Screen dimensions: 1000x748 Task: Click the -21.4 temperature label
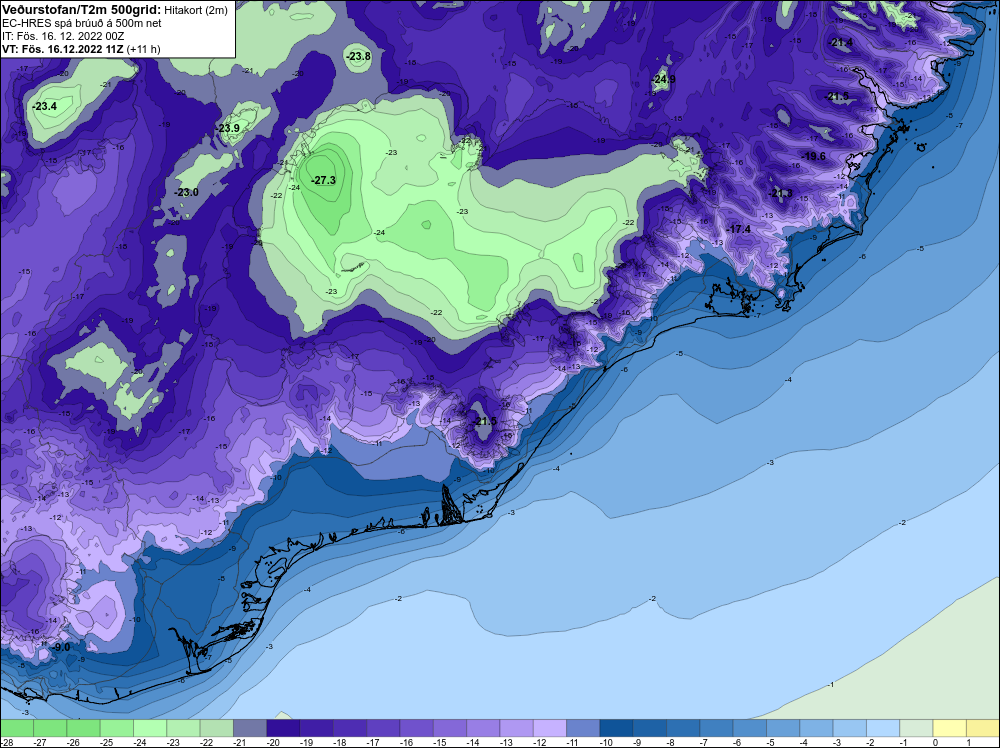click(841, 42)
